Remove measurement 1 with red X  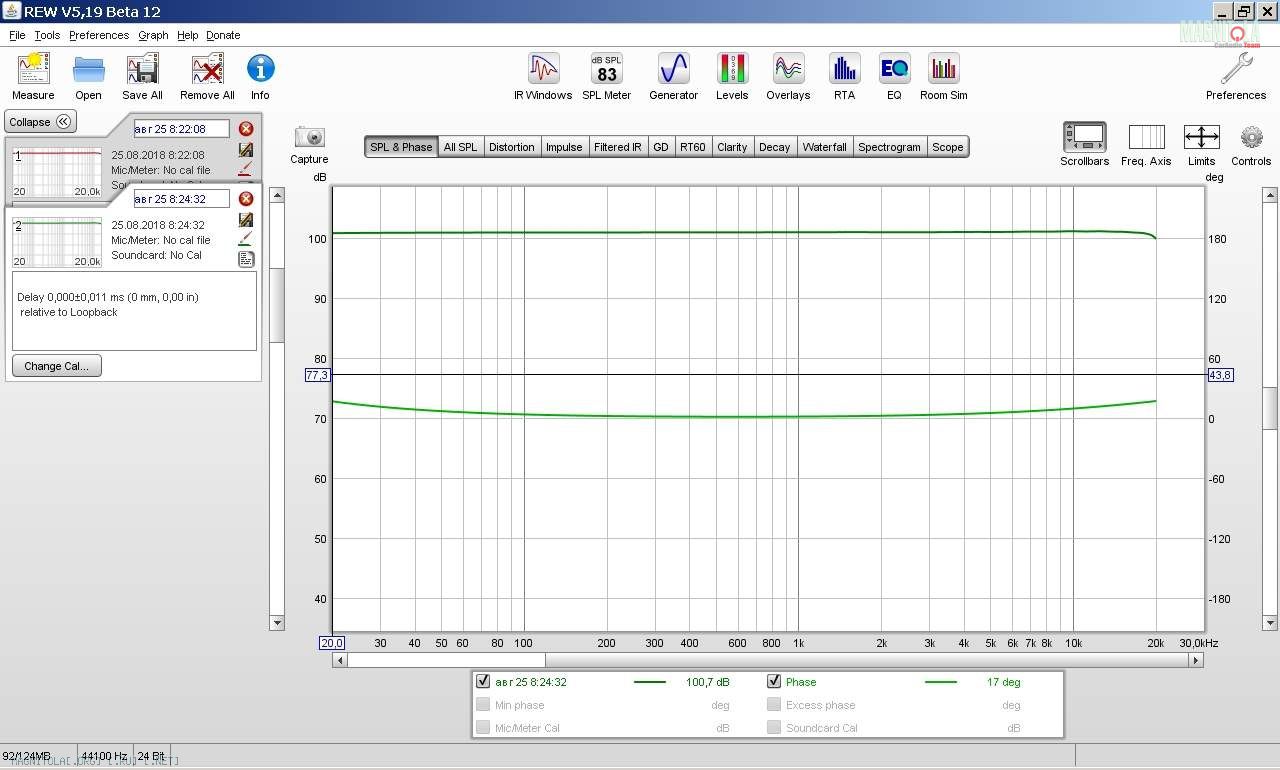click(x=246, y=129)
